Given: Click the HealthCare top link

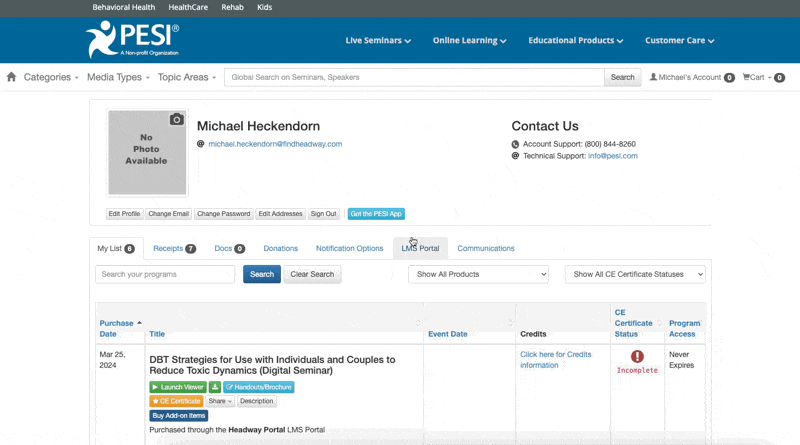Looking at the screenshot, I should pos(188,7).
